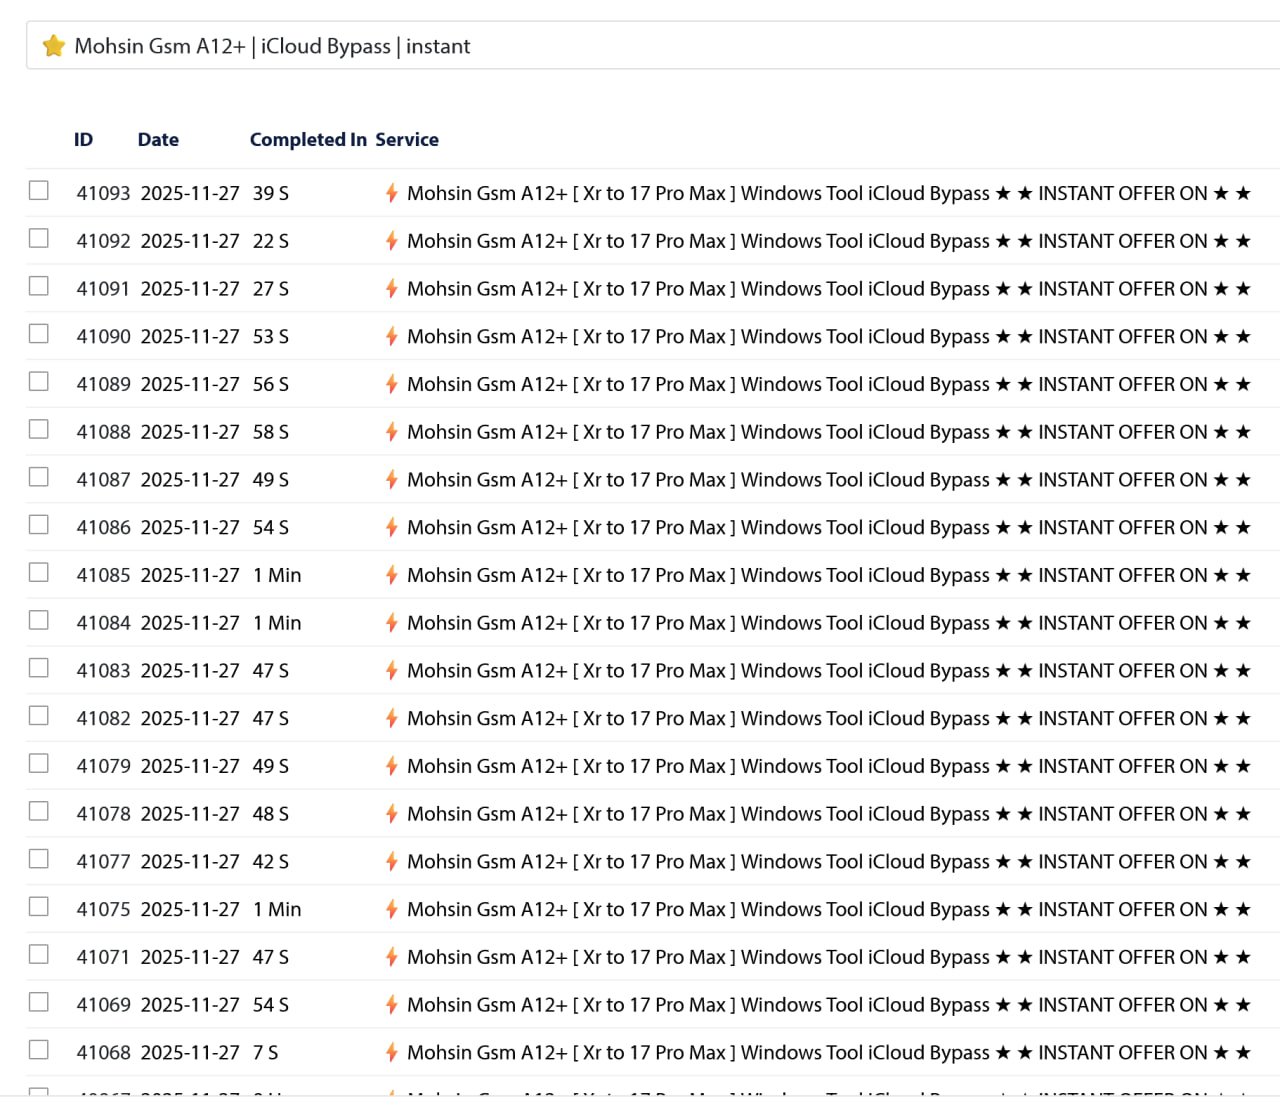Click the lightning icon beside order 41071

pos(392,957)
